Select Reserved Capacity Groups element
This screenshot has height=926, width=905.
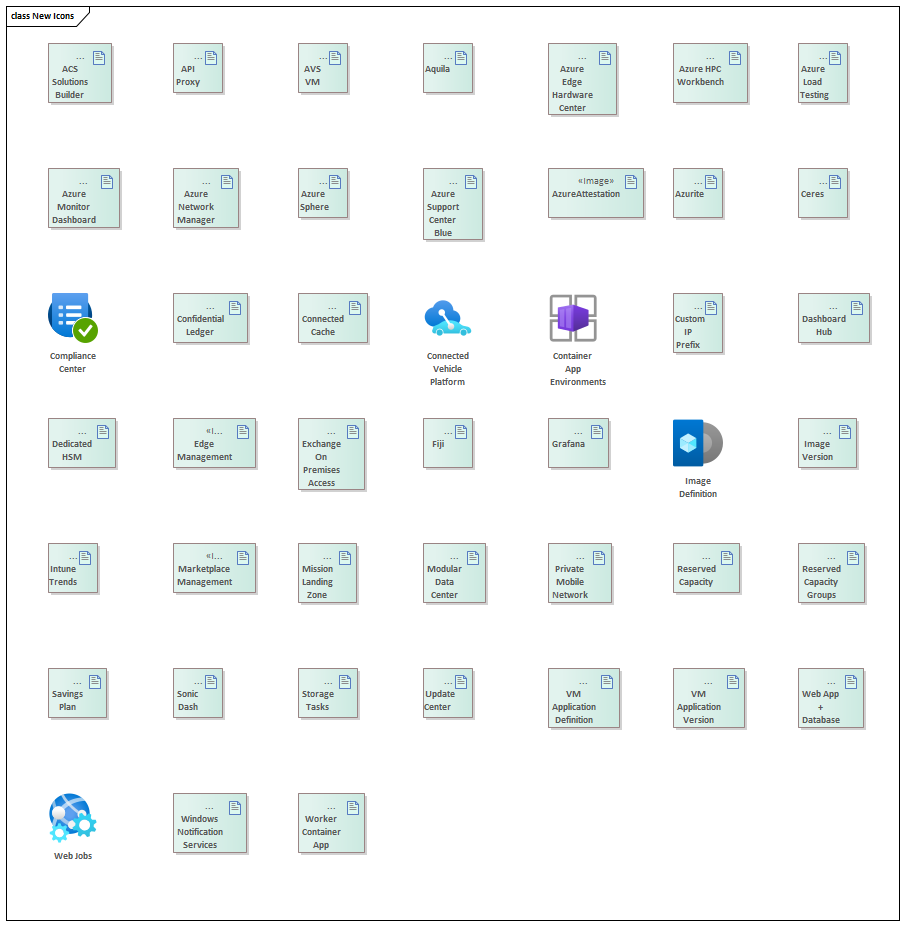click(x=832, y=573)
